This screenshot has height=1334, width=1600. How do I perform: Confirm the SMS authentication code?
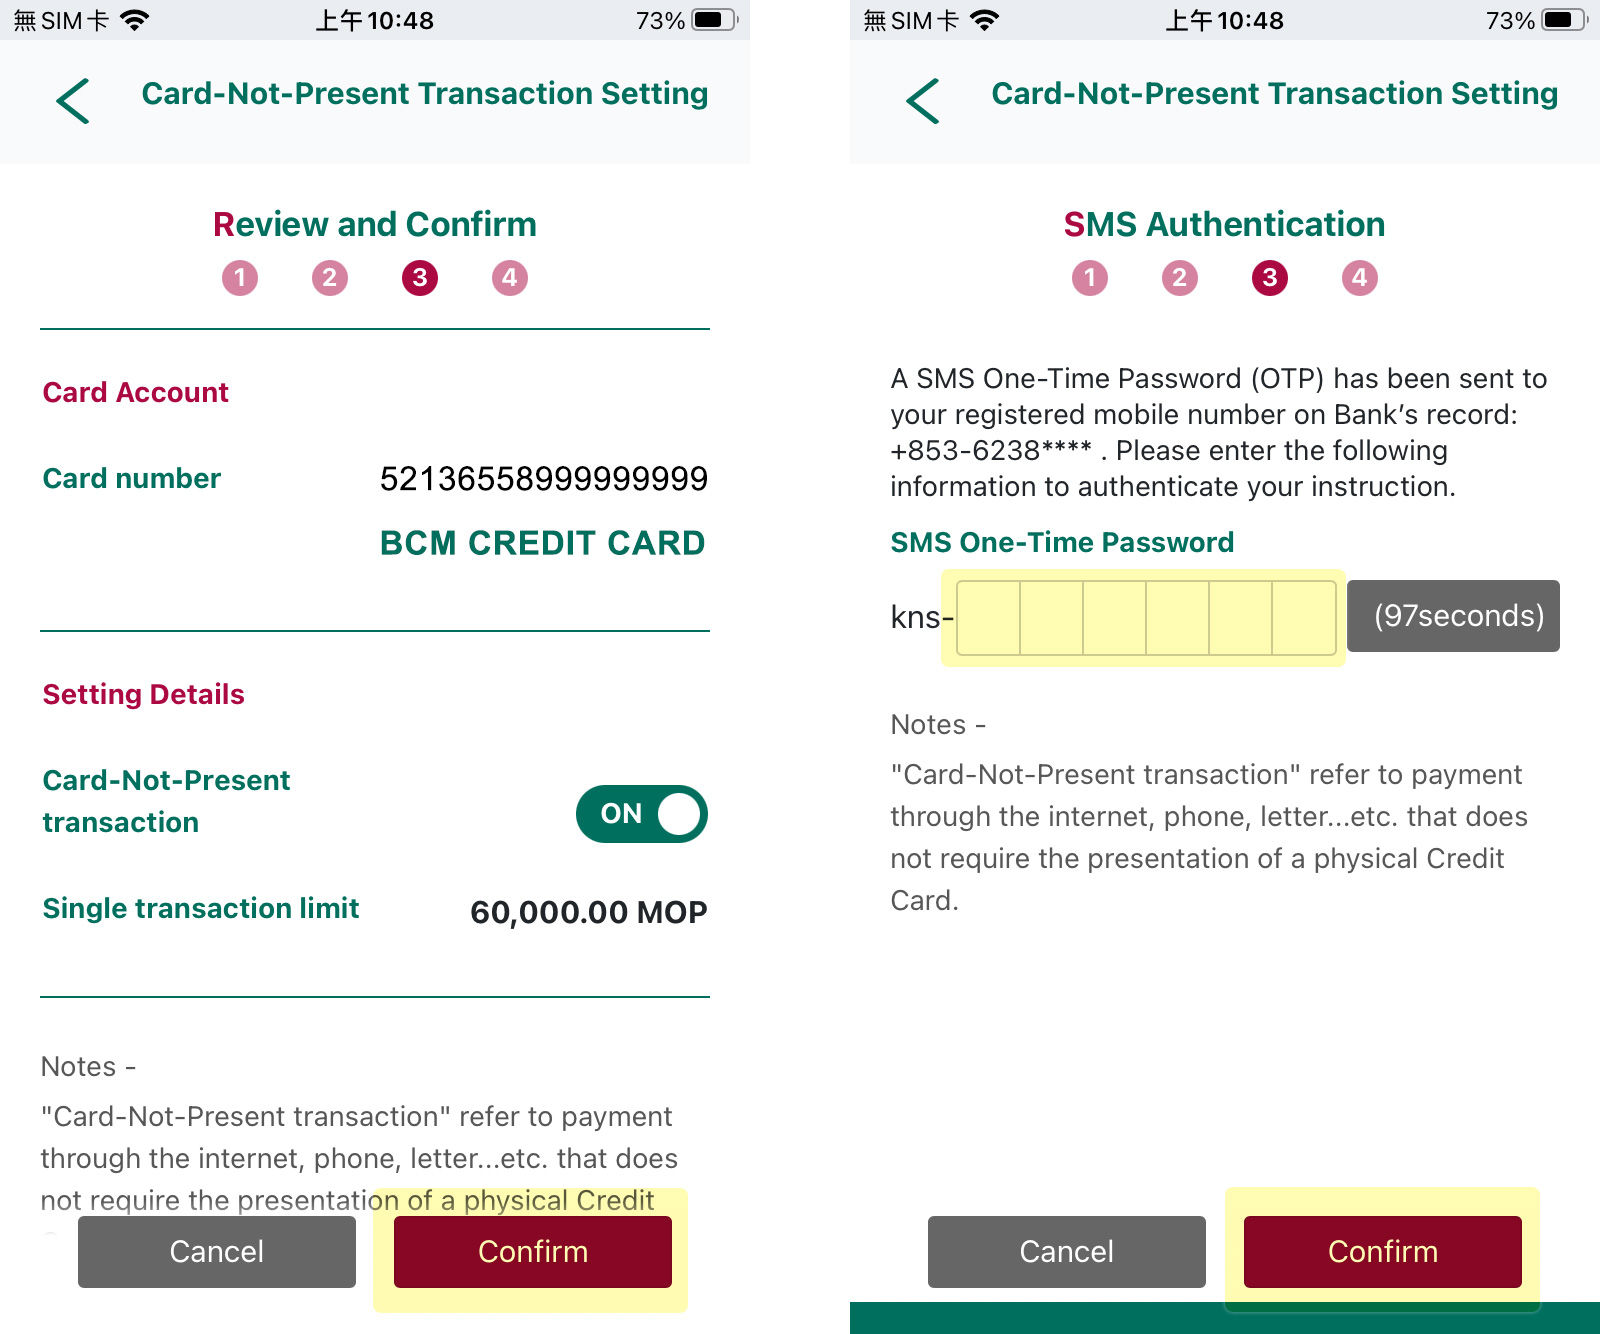point(1383,1252)
